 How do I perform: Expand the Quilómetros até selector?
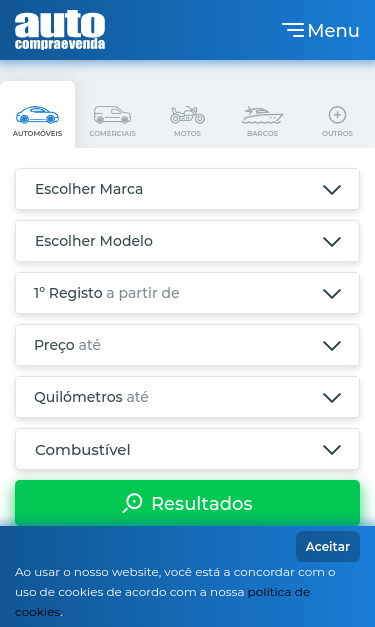click(188, 397)
